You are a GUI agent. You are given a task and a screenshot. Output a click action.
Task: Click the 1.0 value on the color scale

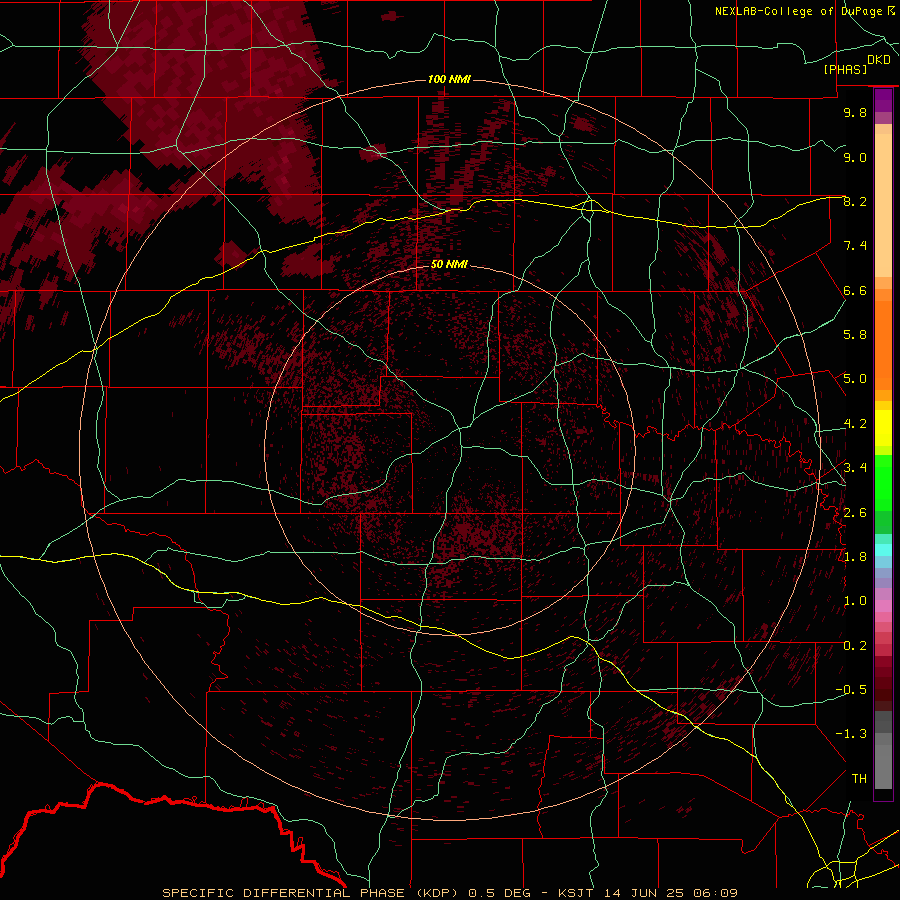tap(855, 601)
